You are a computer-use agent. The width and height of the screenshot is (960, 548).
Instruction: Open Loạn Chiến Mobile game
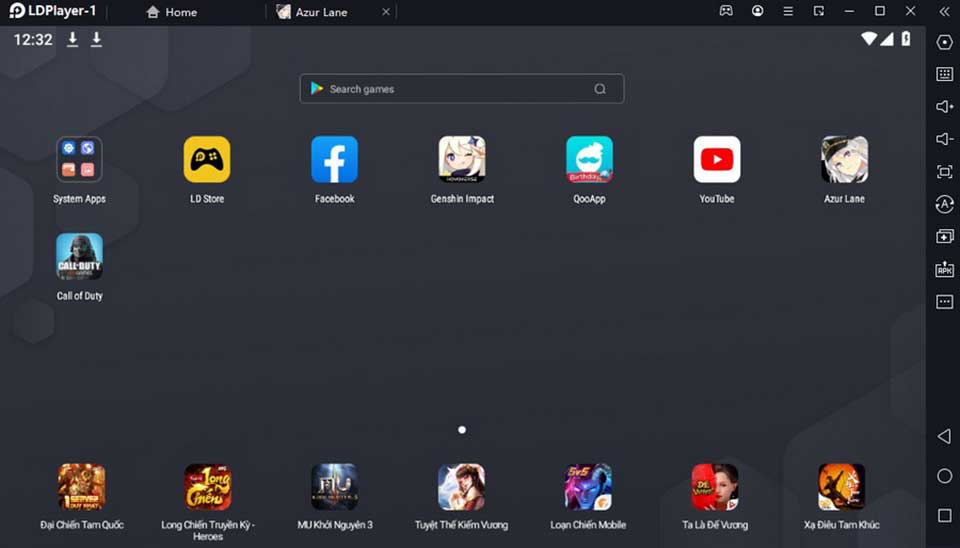[588, 487]
